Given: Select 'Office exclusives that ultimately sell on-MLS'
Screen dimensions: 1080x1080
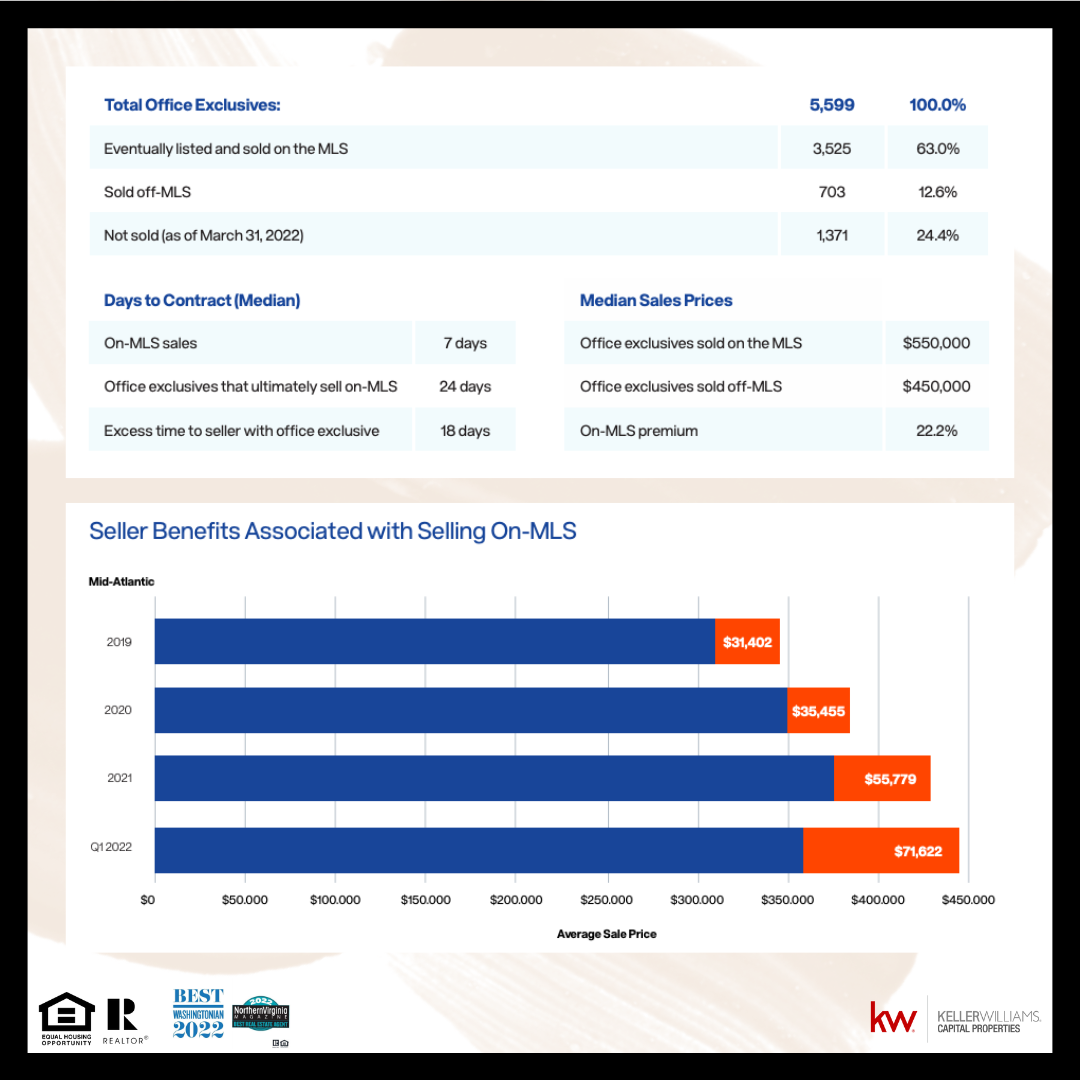Looking at the screenshot, I should click(x=251, y=386).
